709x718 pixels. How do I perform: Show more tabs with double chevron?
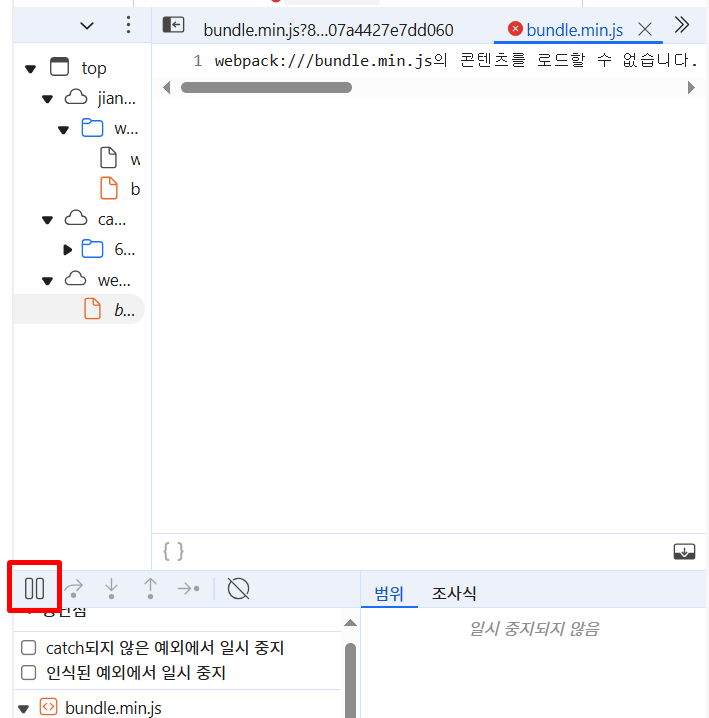[682, 25]
